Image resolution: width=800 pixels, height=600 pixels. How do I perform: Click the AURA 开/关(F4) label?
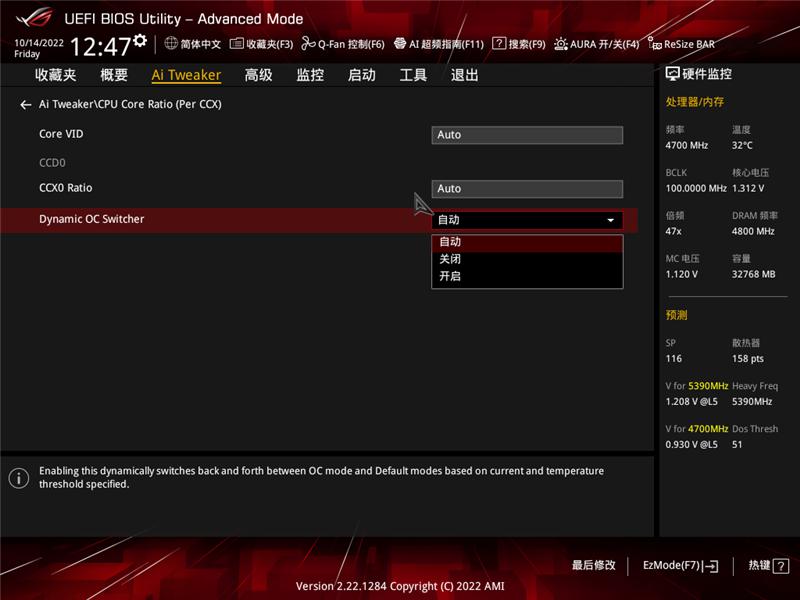[605, 44]
